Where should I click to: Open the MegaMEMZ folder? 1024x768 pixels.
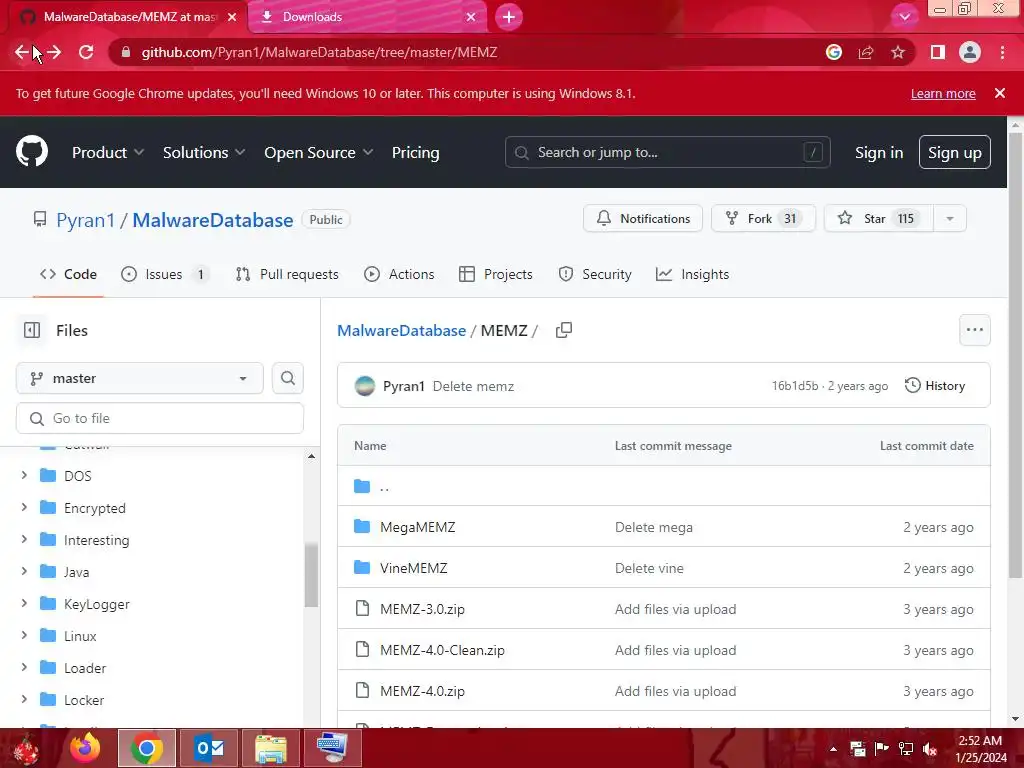(x=417, y=527)
